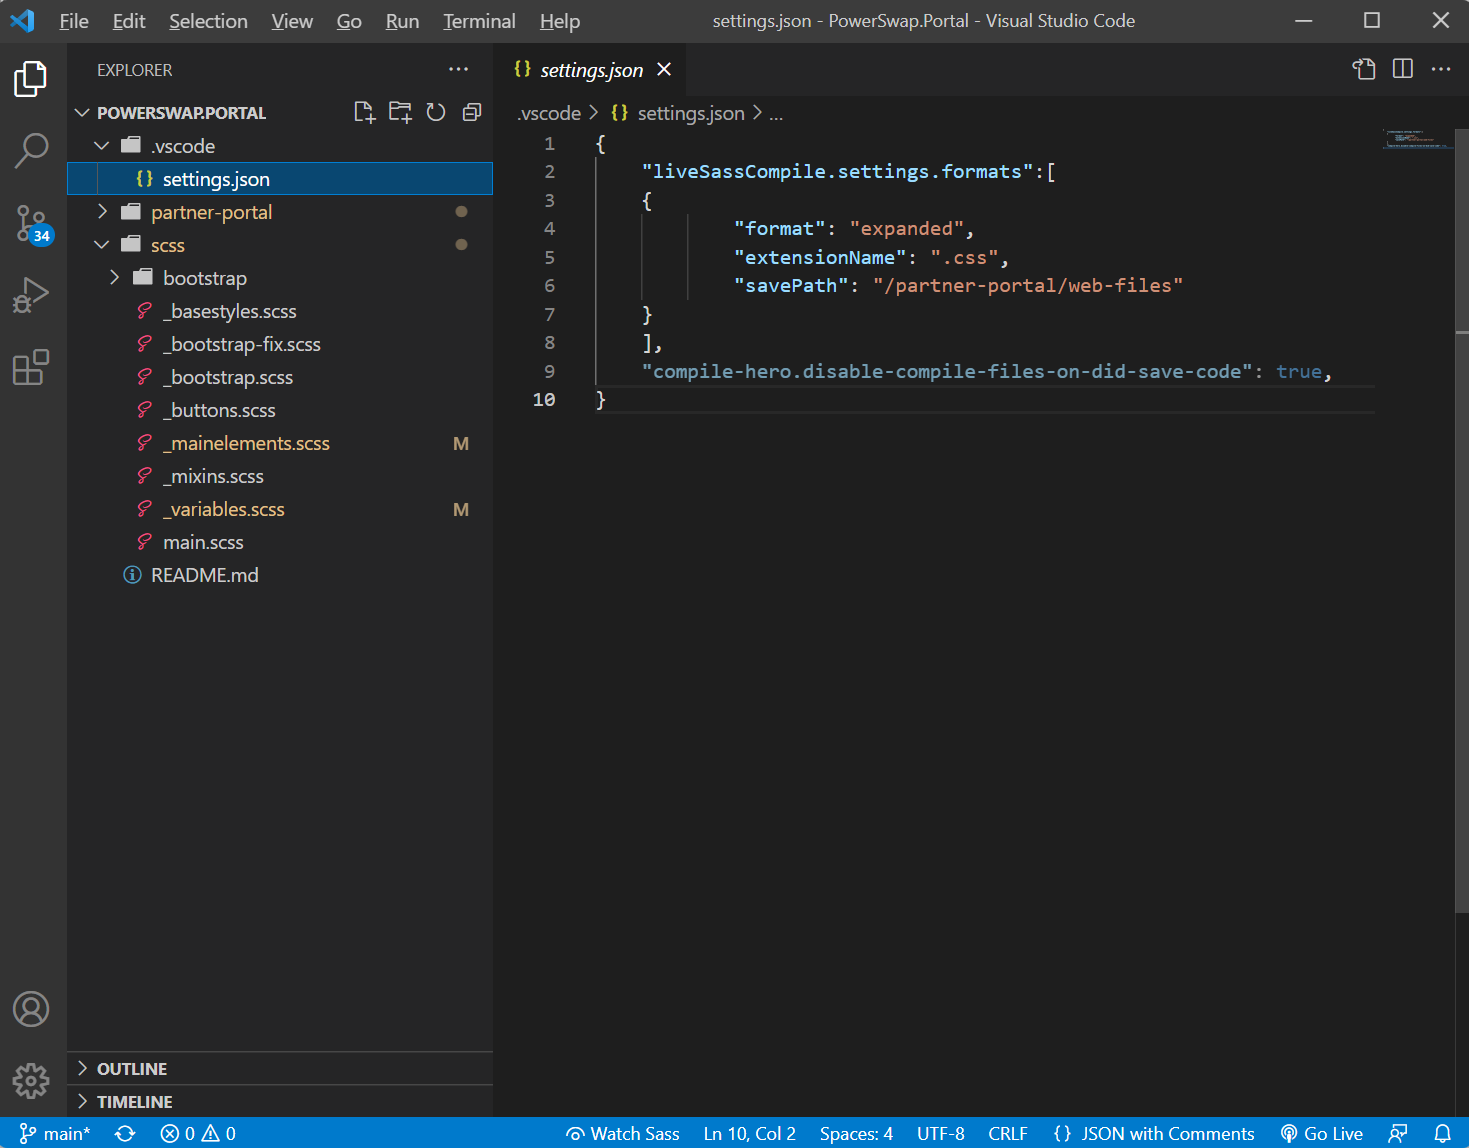This screenshot has height=1148, width=1469.
Task: Click the main* git branch indicator
Action: (56, 1133)
